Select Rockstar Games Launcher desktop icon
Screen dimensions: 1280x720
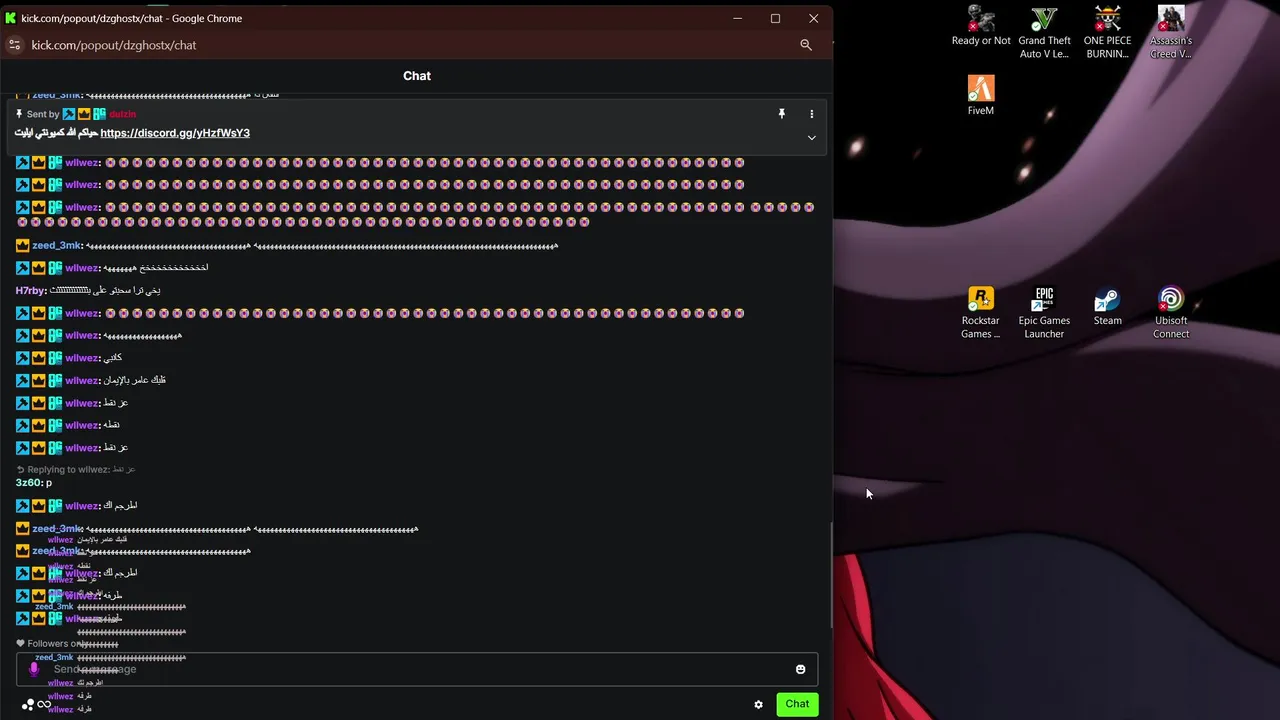[x=981, y=313]
